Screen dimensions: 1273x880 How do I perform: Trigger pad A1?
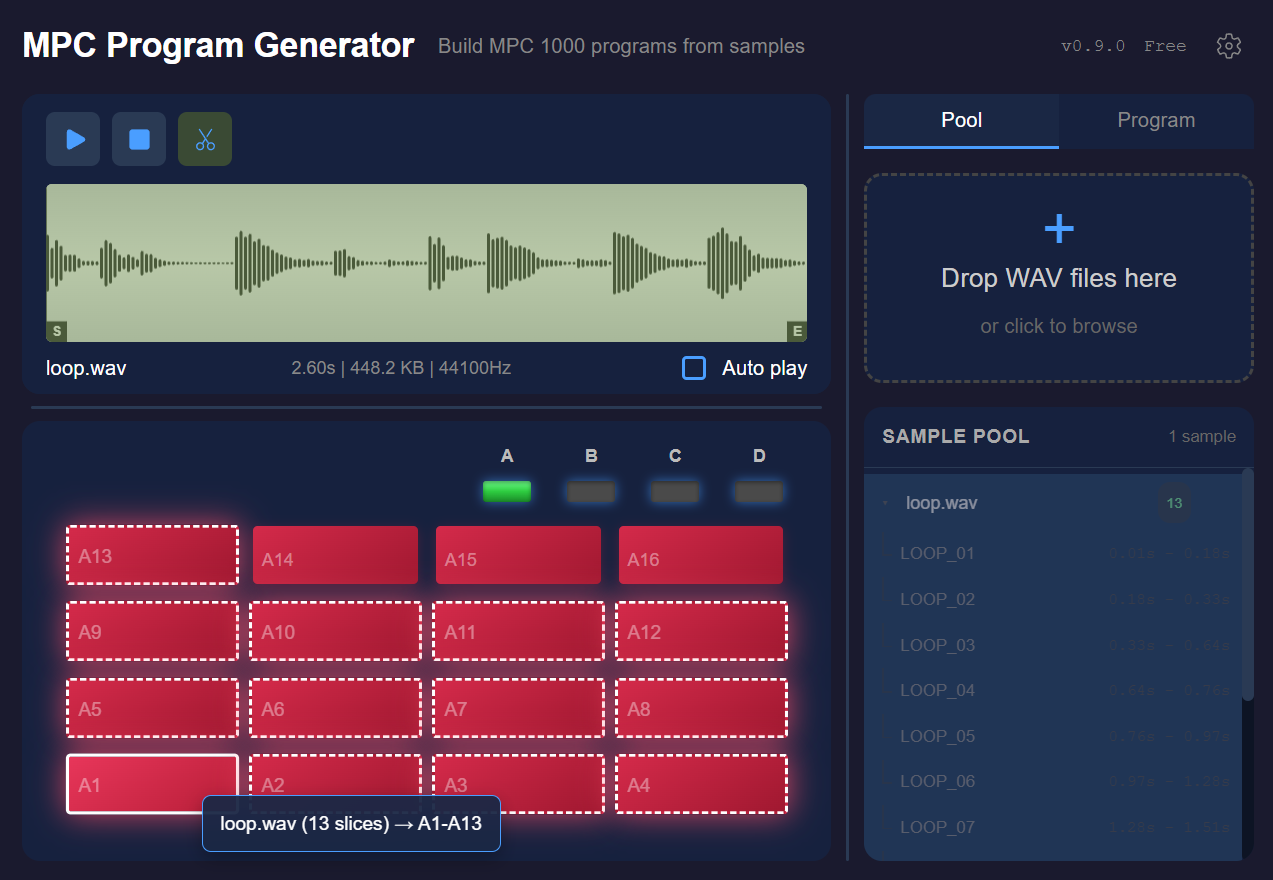coord(152,784)
